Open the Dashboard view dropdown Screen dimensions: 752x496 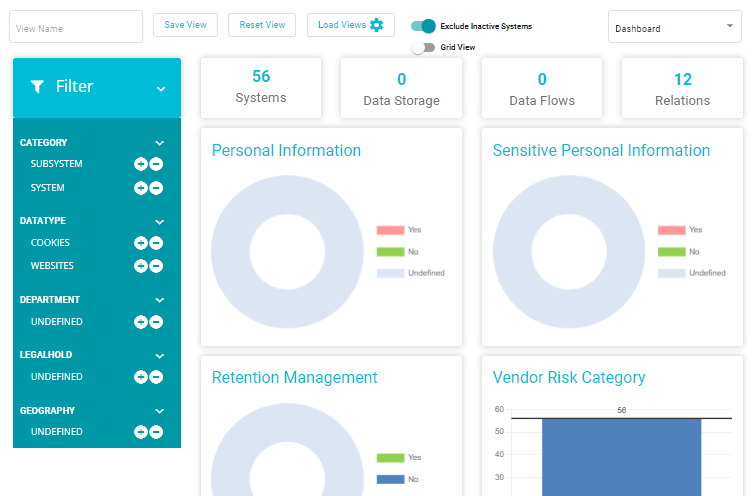(675, 27)
